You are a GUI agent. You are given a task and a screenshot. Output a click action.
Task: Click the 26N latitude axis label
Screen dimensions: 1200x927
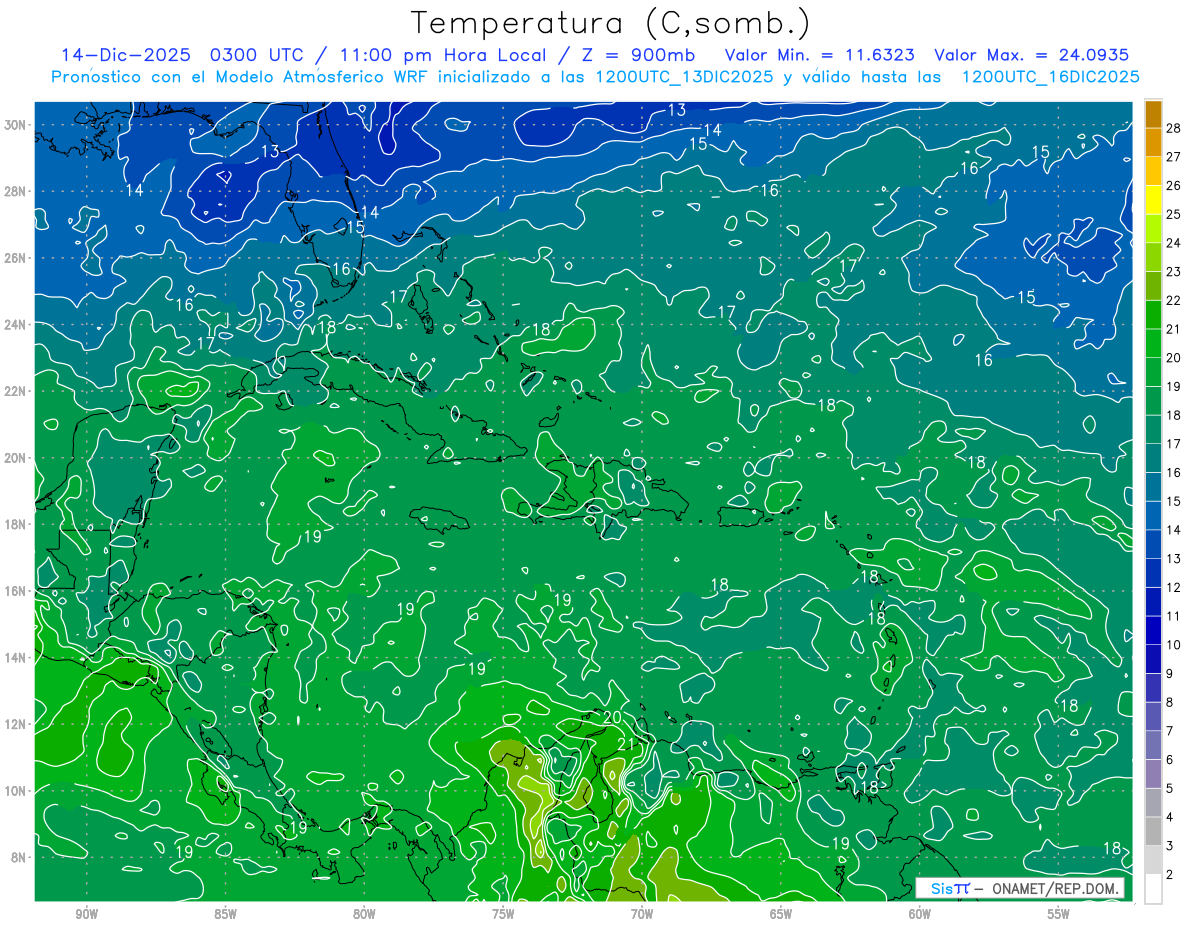click(17, 258)
